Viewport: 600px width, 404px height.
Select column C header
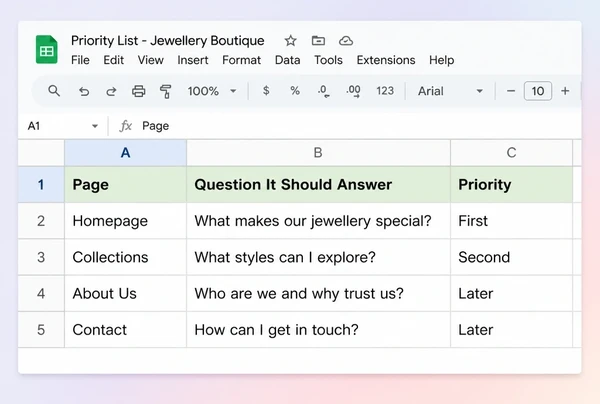512,153
